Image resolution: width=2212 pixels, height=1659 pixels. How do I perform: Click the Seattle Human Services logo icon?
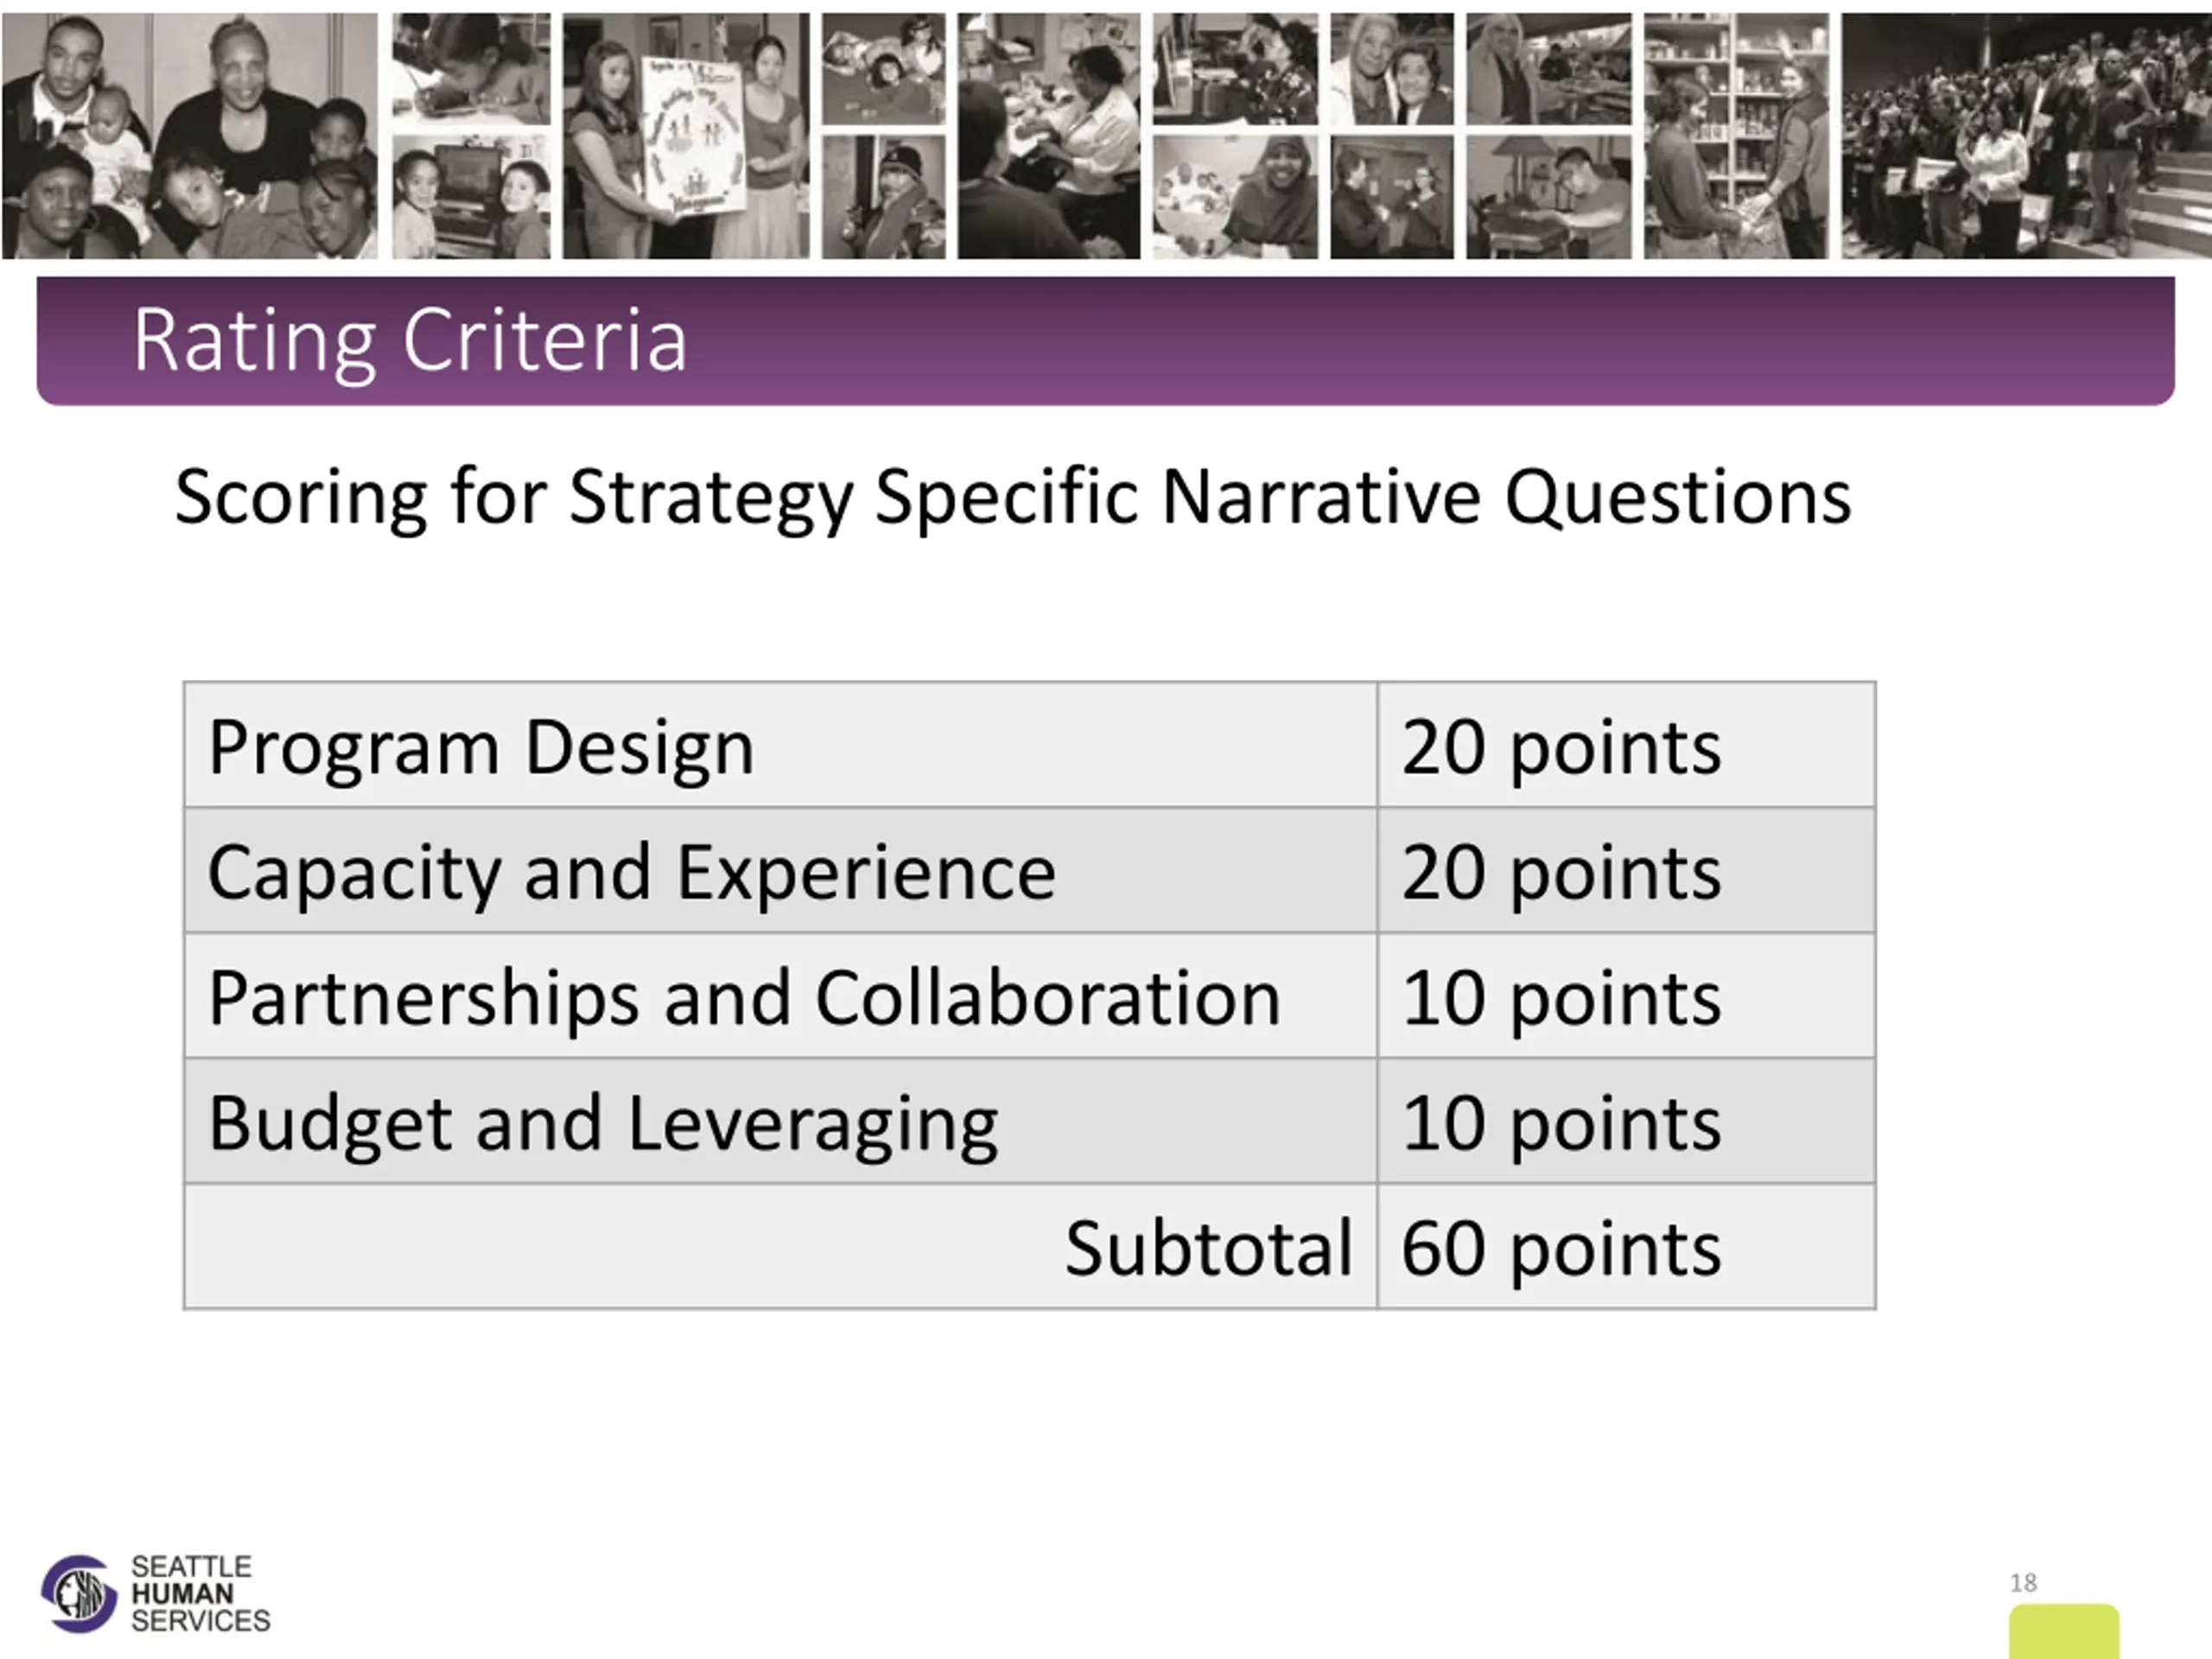pyautogui.click(x=78, y=1593)
